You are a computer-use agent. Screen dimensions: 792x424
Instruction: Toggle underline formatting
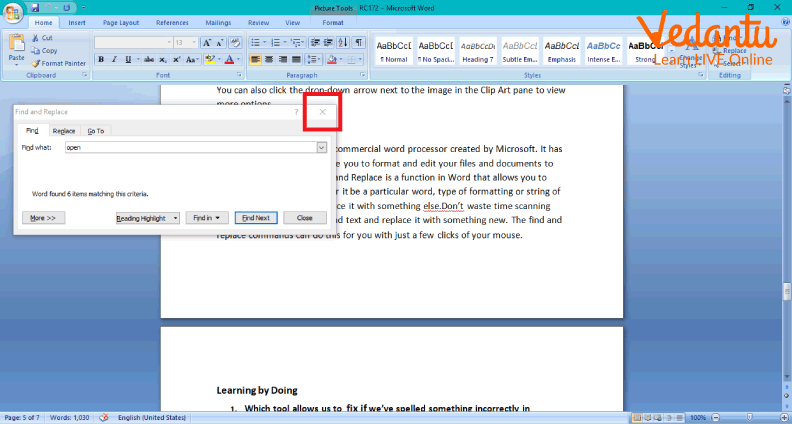[128, 60]
